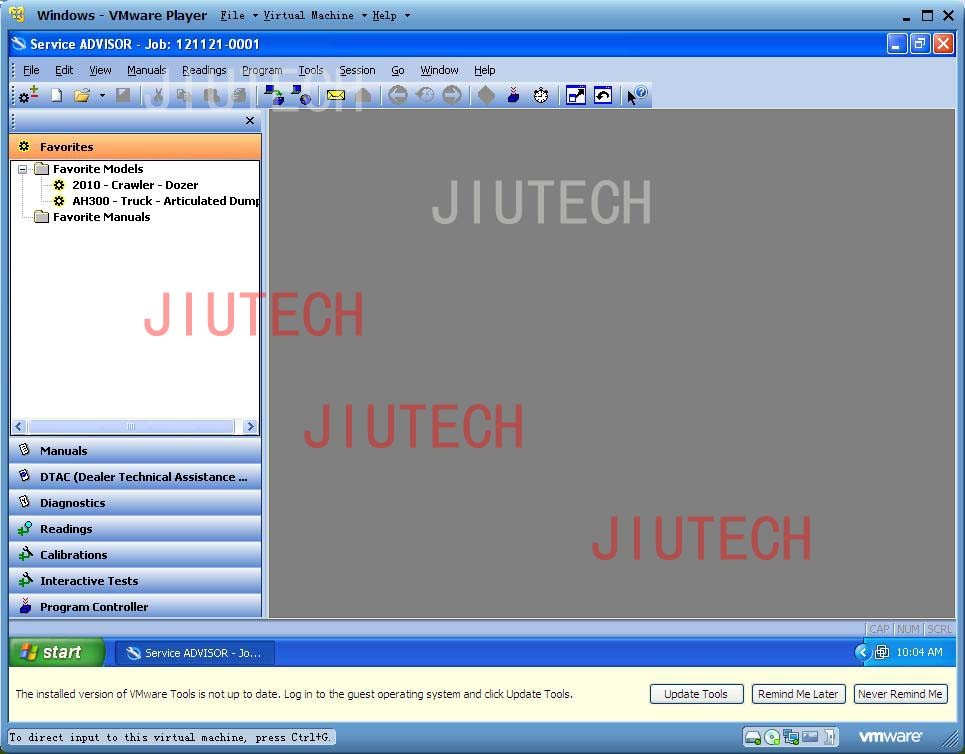Open the Session menu
Screen dimensions: 965x754
[357, 70]
